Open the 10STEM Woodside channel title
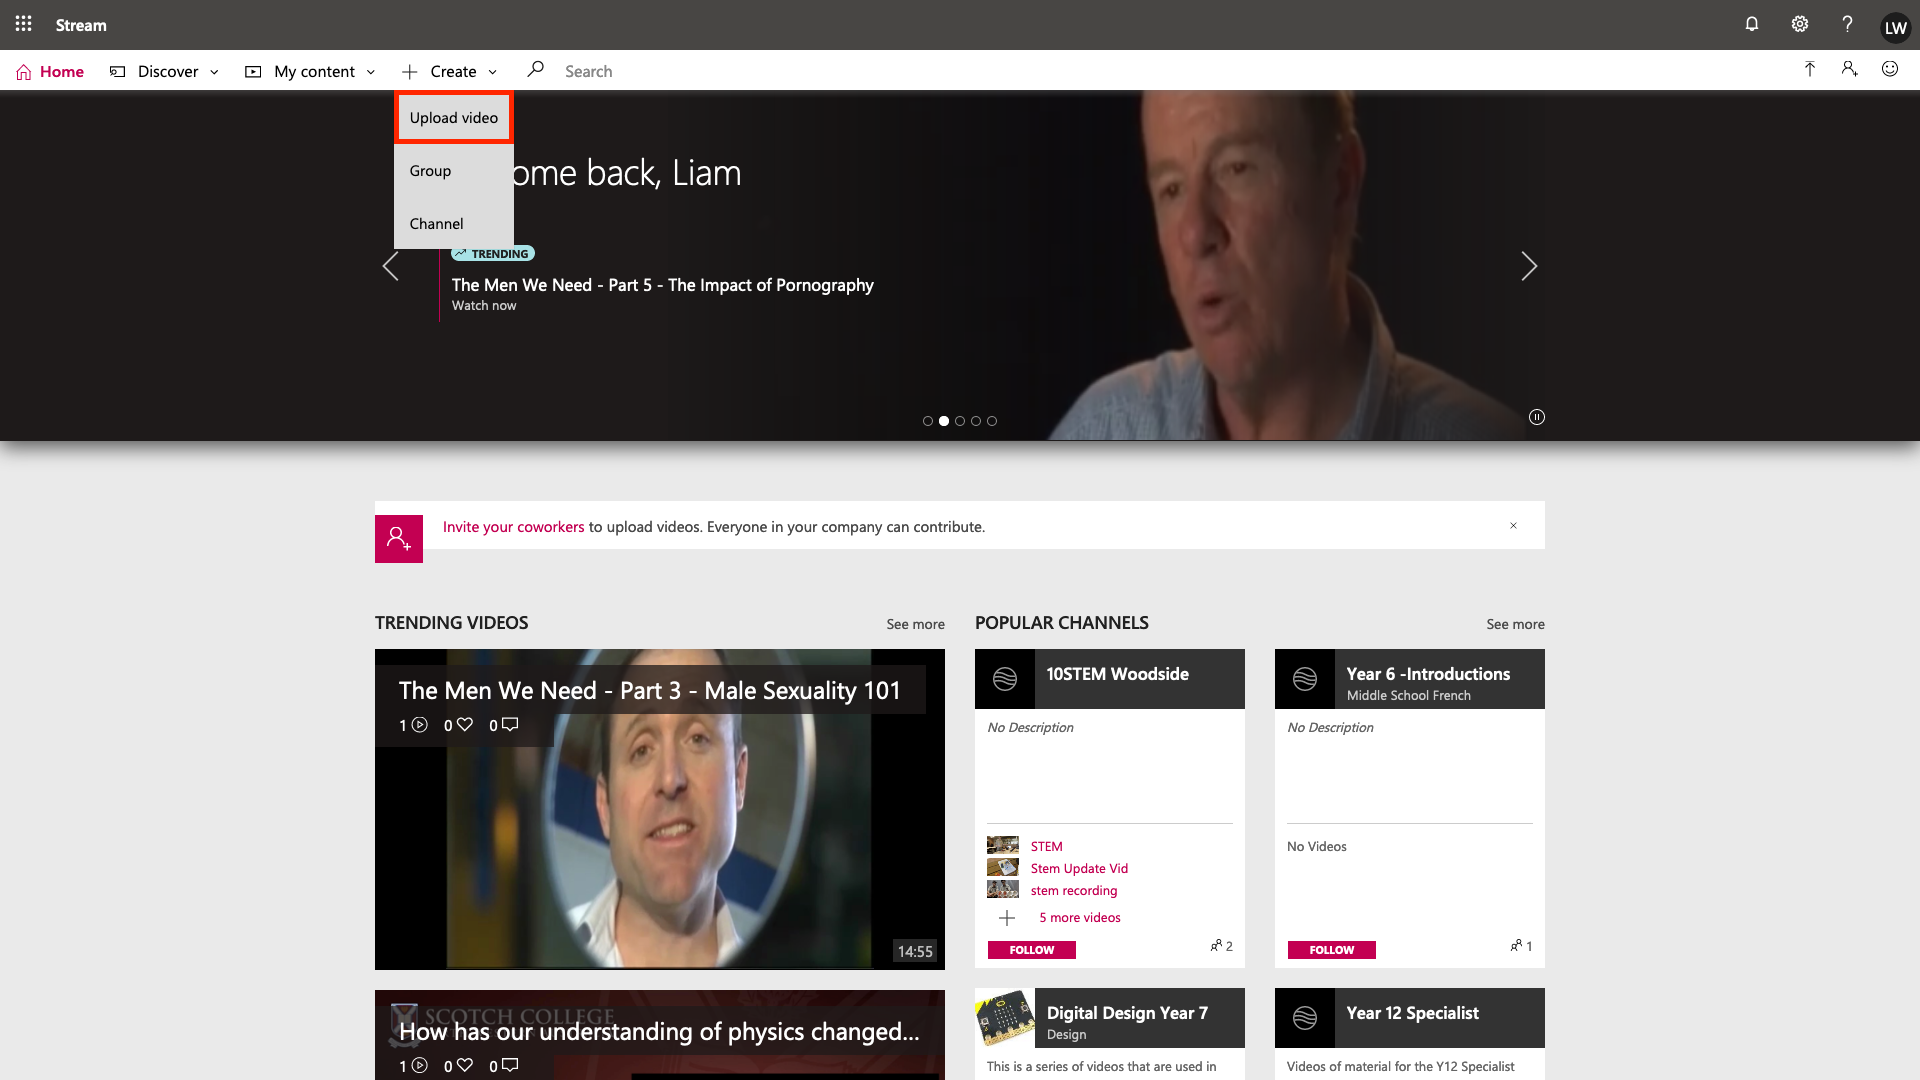Screen dimensions: 1920x1080 1117,674
